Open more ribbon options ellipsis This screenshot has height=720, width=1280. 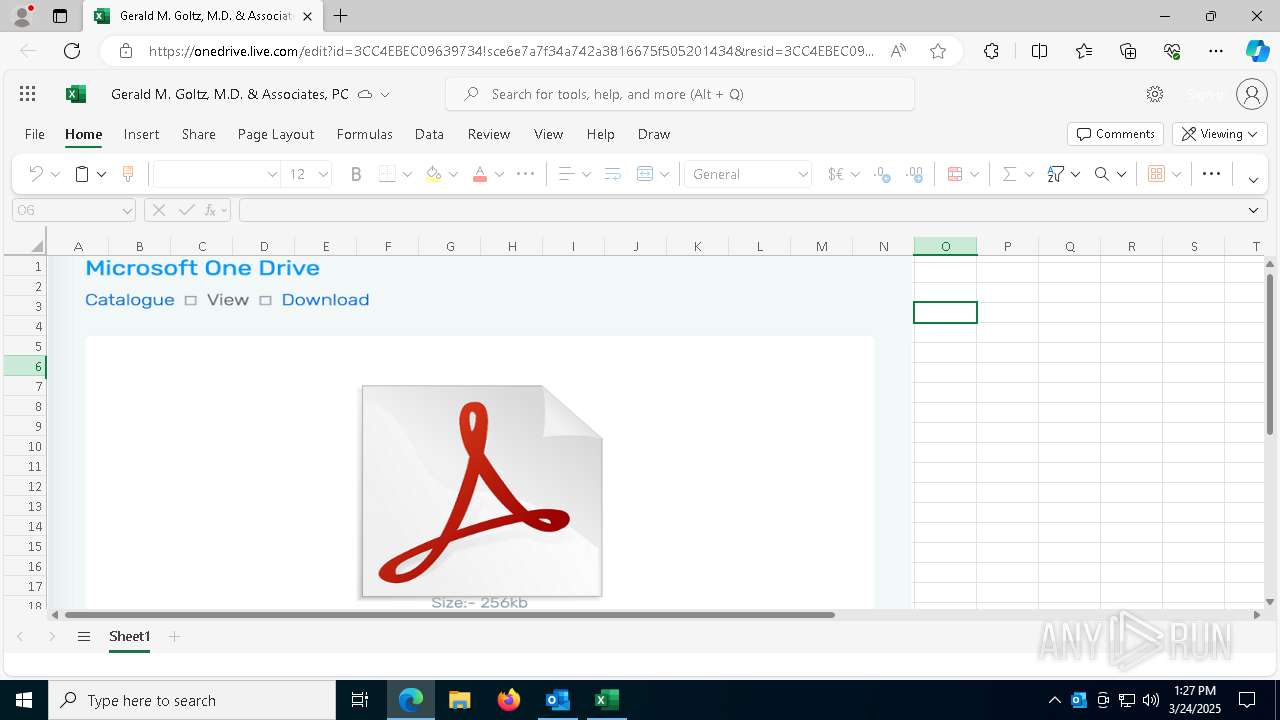click(x=1211, y=174)
